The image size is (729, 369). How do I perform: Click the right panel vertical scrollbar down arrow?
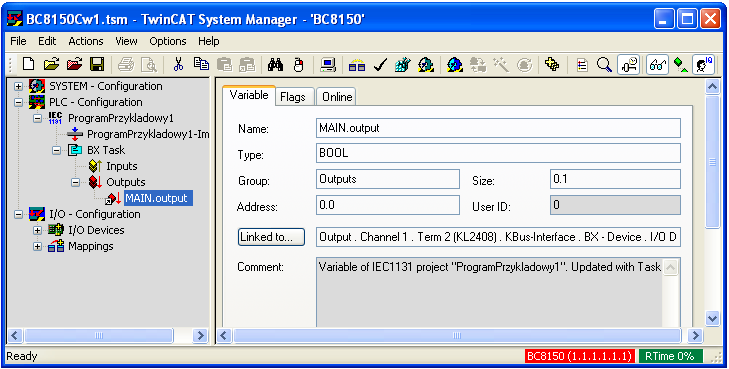(712, 318)
